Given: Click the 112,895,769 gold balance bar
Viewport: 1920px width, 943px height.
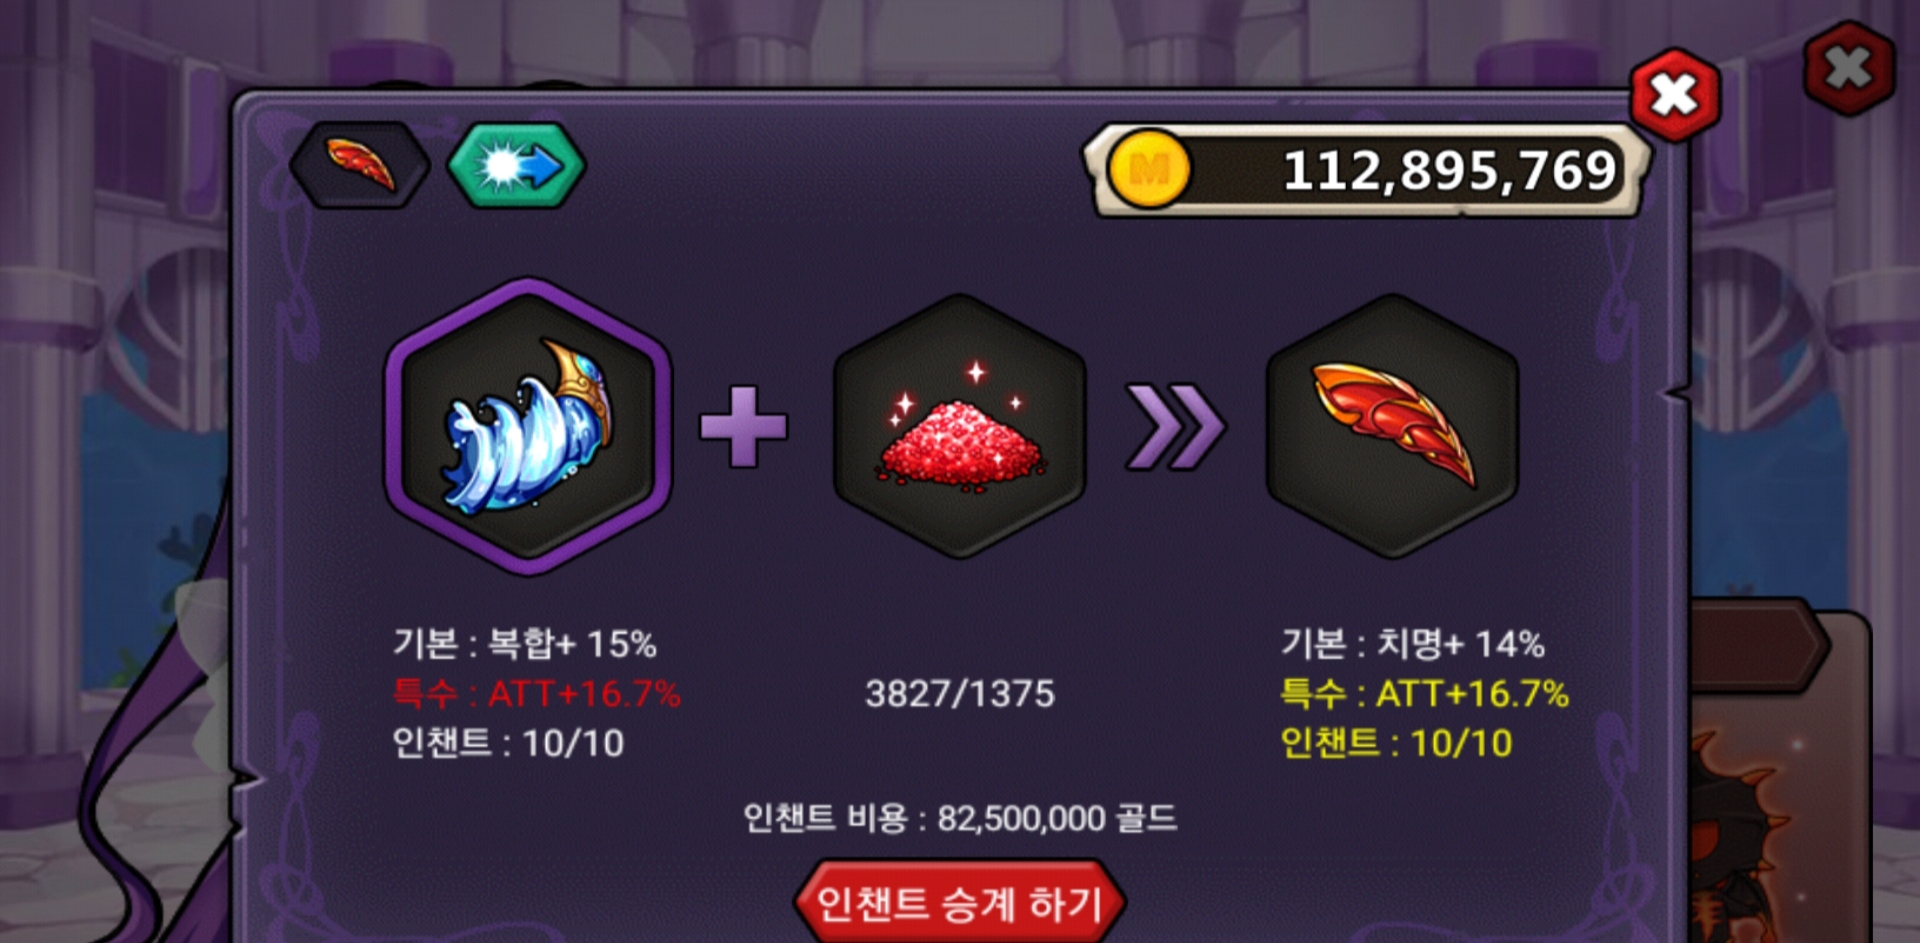Looking at the screenshot, I should click(1366, 170).
